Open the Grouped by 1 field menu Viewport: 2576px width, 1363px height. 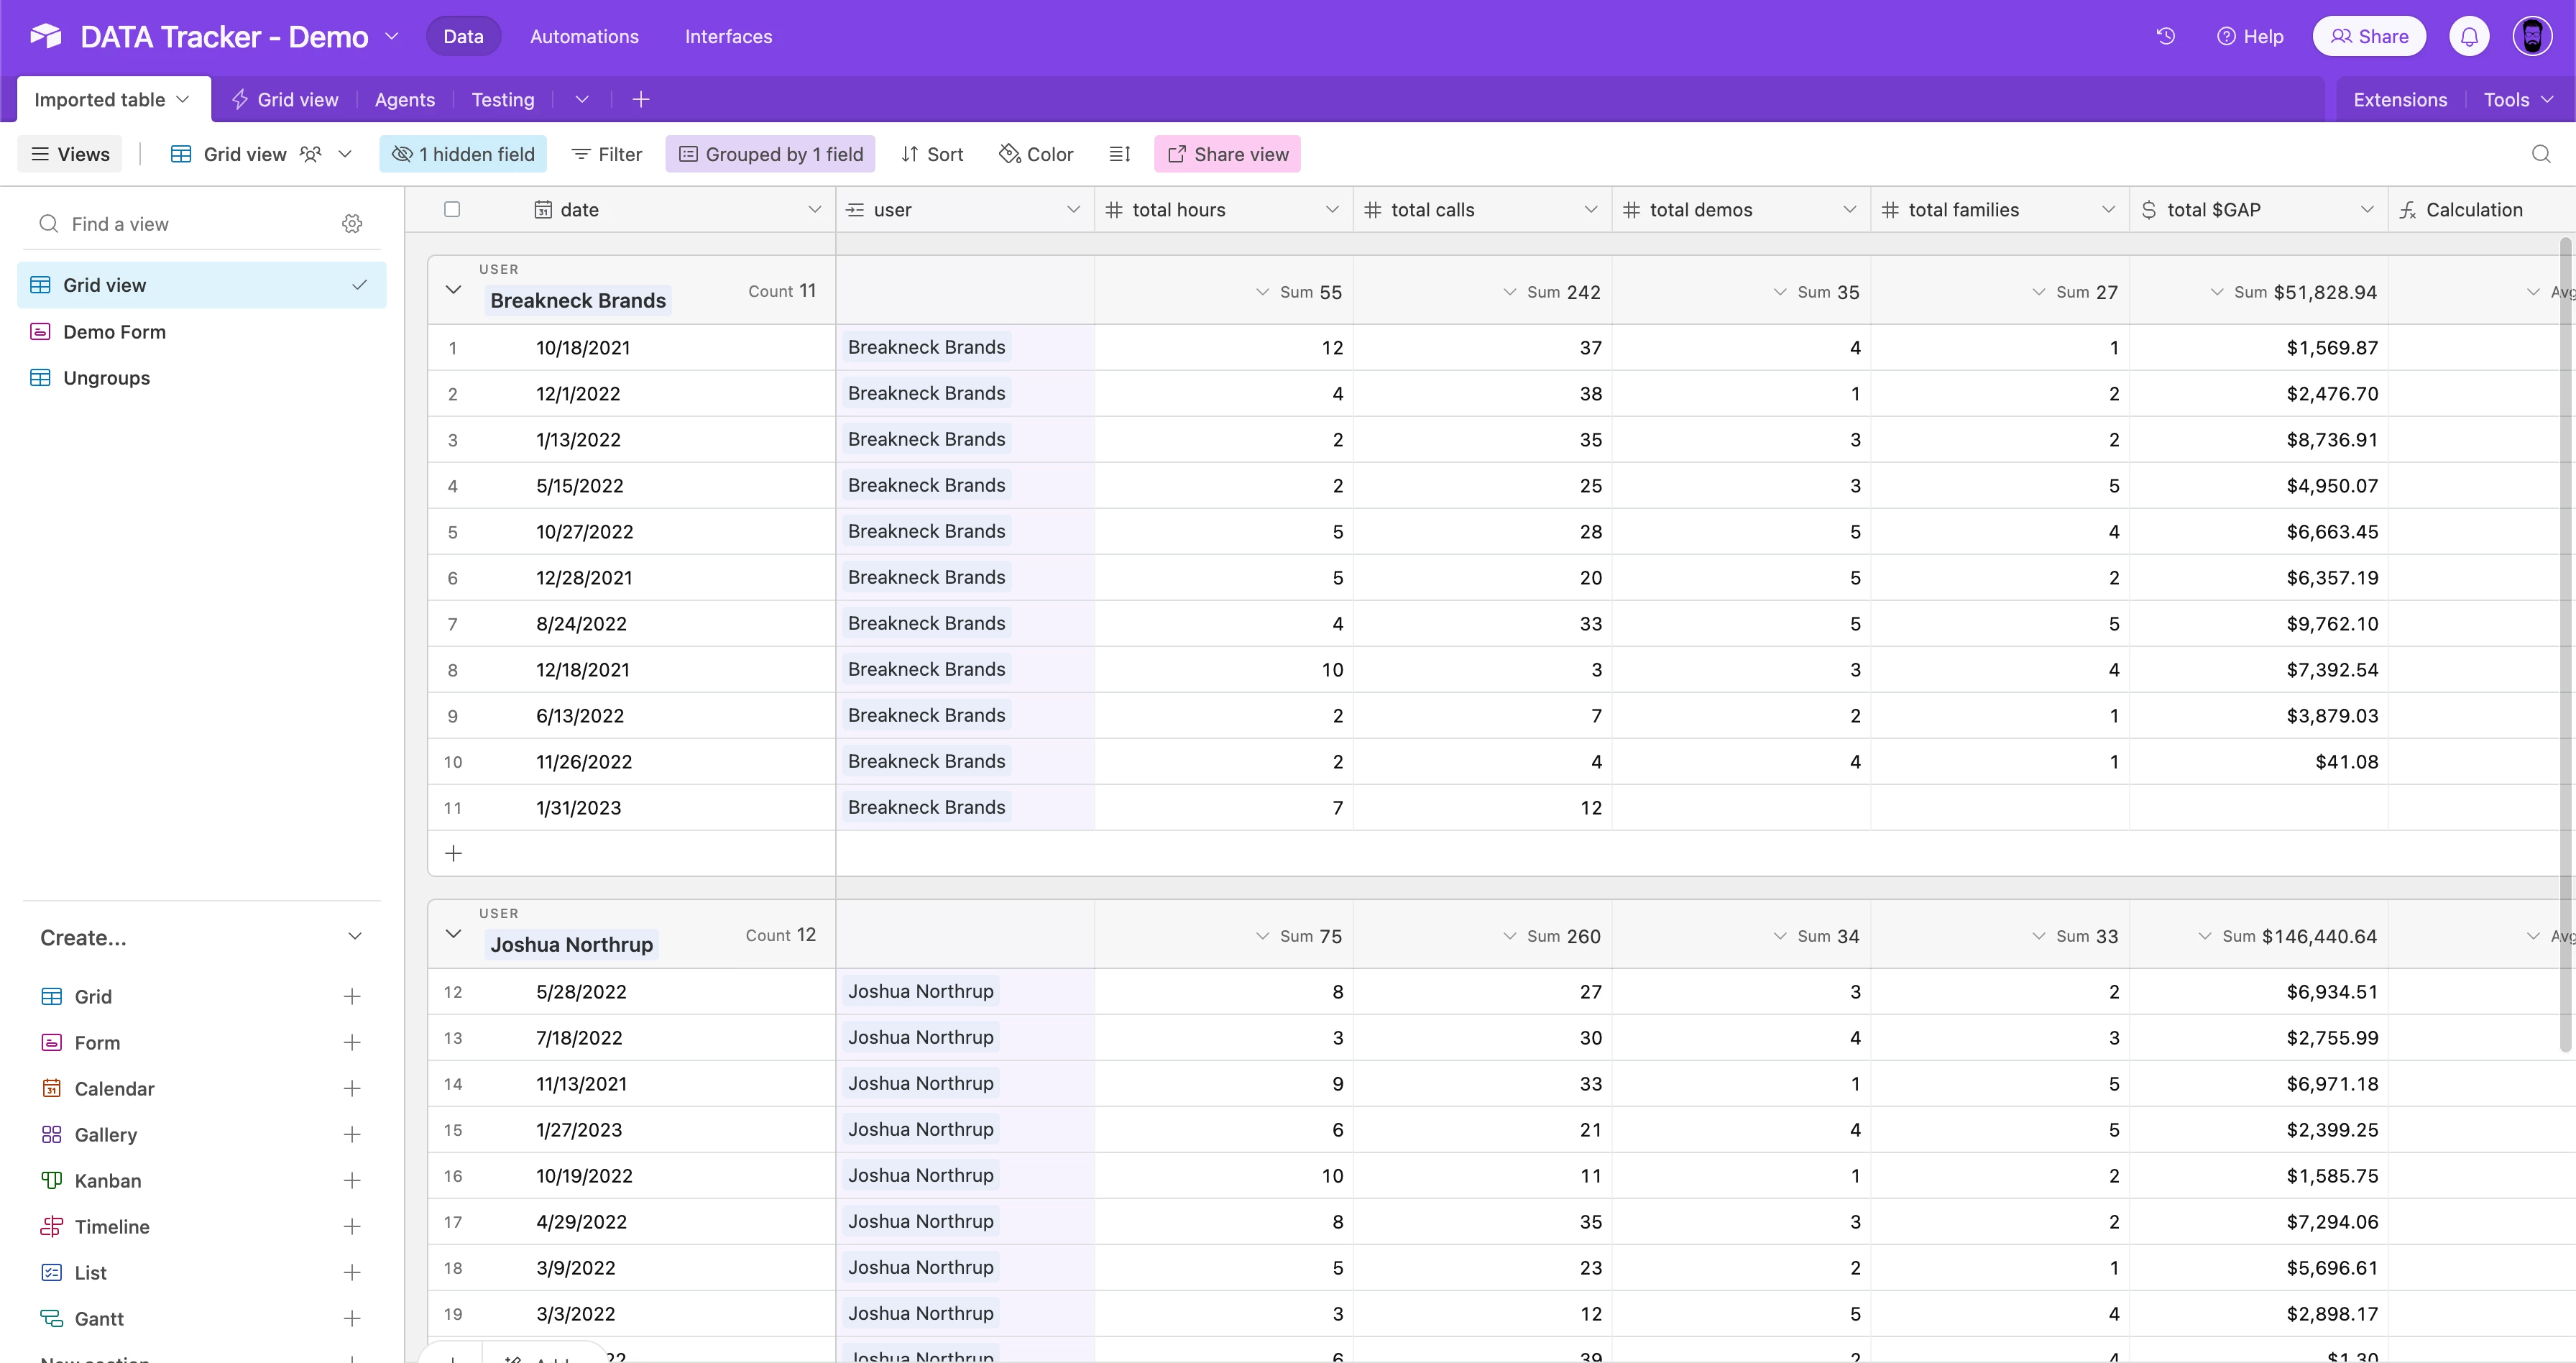pyautogui.click(x=770, y=154)
